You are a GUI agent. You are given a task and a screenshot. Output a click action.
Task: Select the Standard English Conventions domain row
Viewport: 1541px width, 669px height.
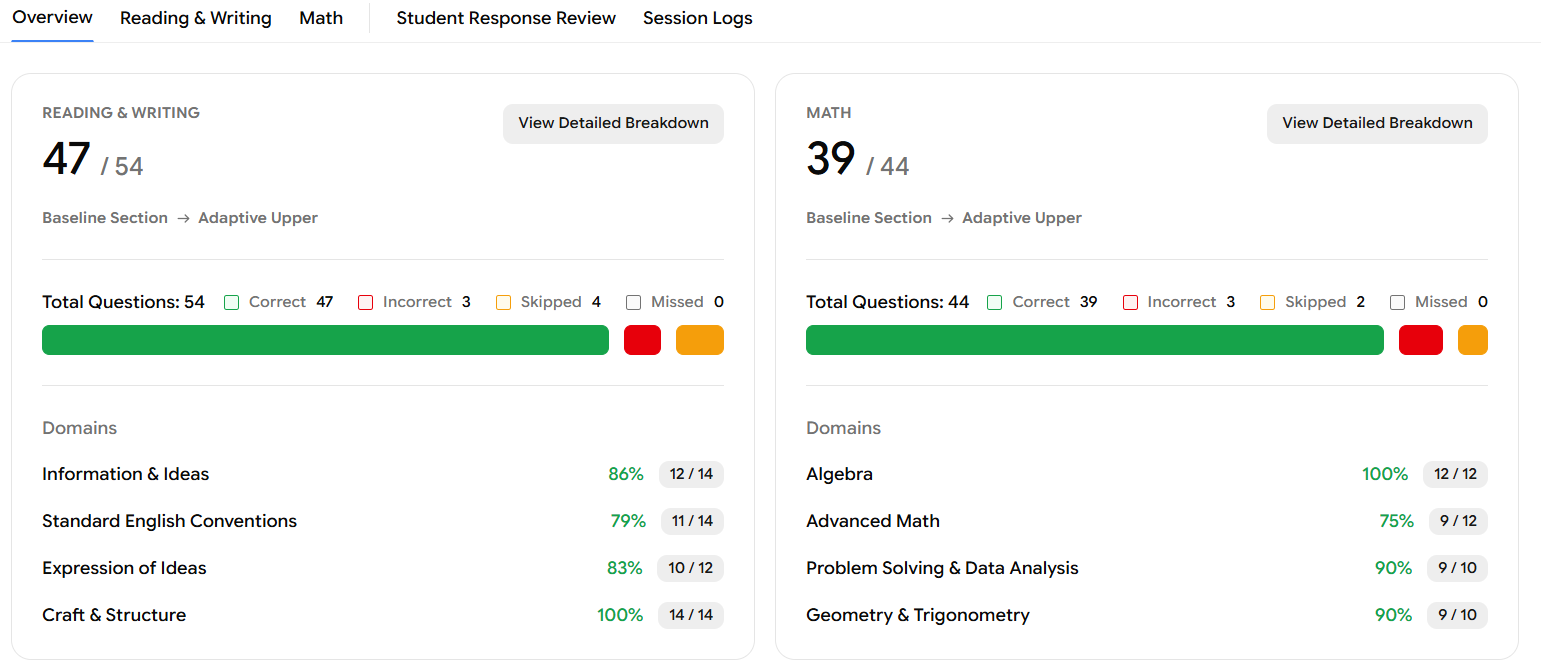click(x=169, y=521)
